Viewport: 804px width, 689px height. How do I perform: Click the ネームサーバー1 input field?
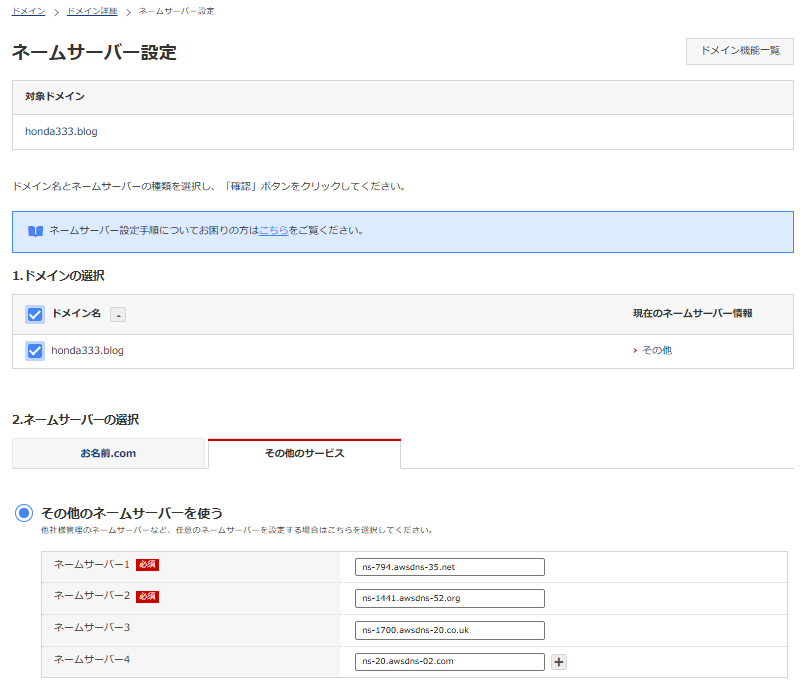coord(450,567)
